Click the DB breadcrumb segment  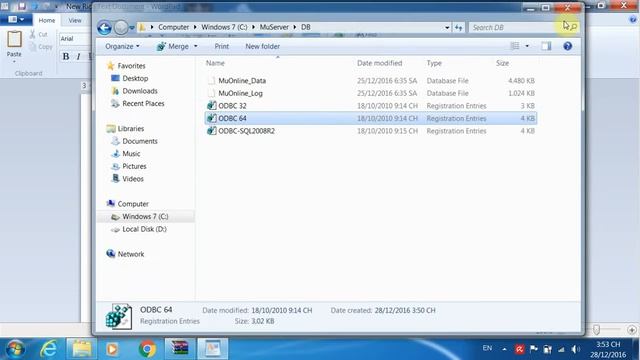pos(306,27)
